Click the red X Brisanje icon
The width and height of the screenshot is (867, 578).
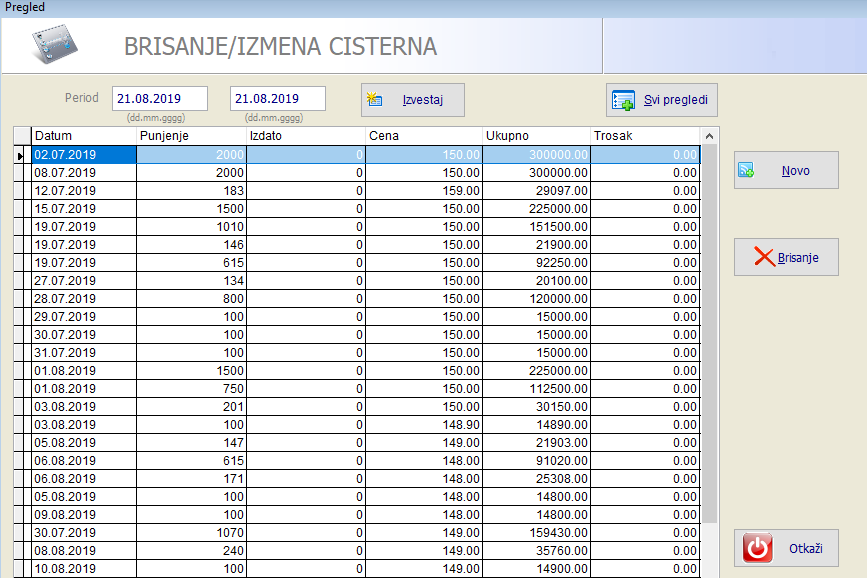764,257
